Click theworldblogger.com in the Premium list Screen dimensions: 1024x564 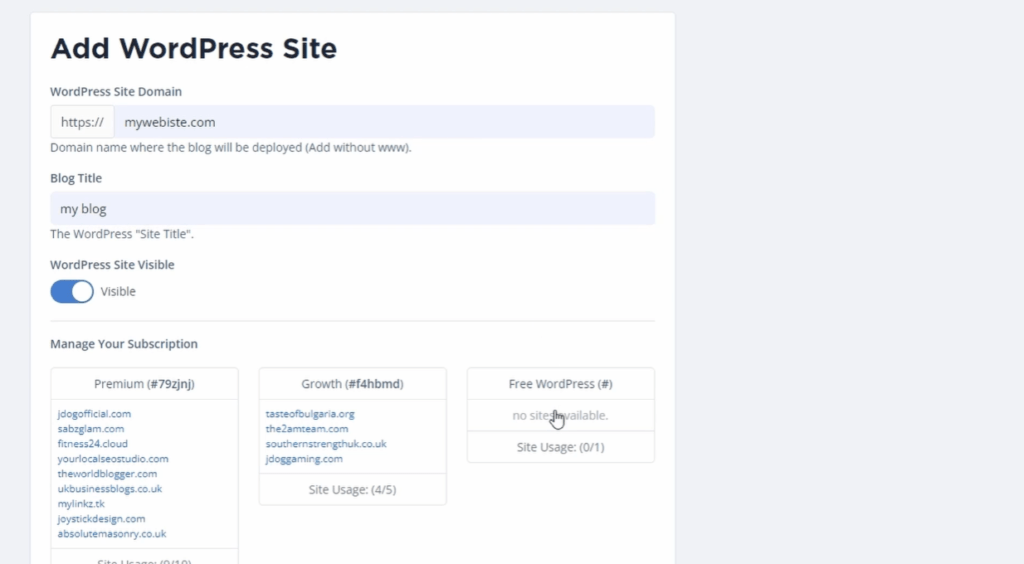107,474
